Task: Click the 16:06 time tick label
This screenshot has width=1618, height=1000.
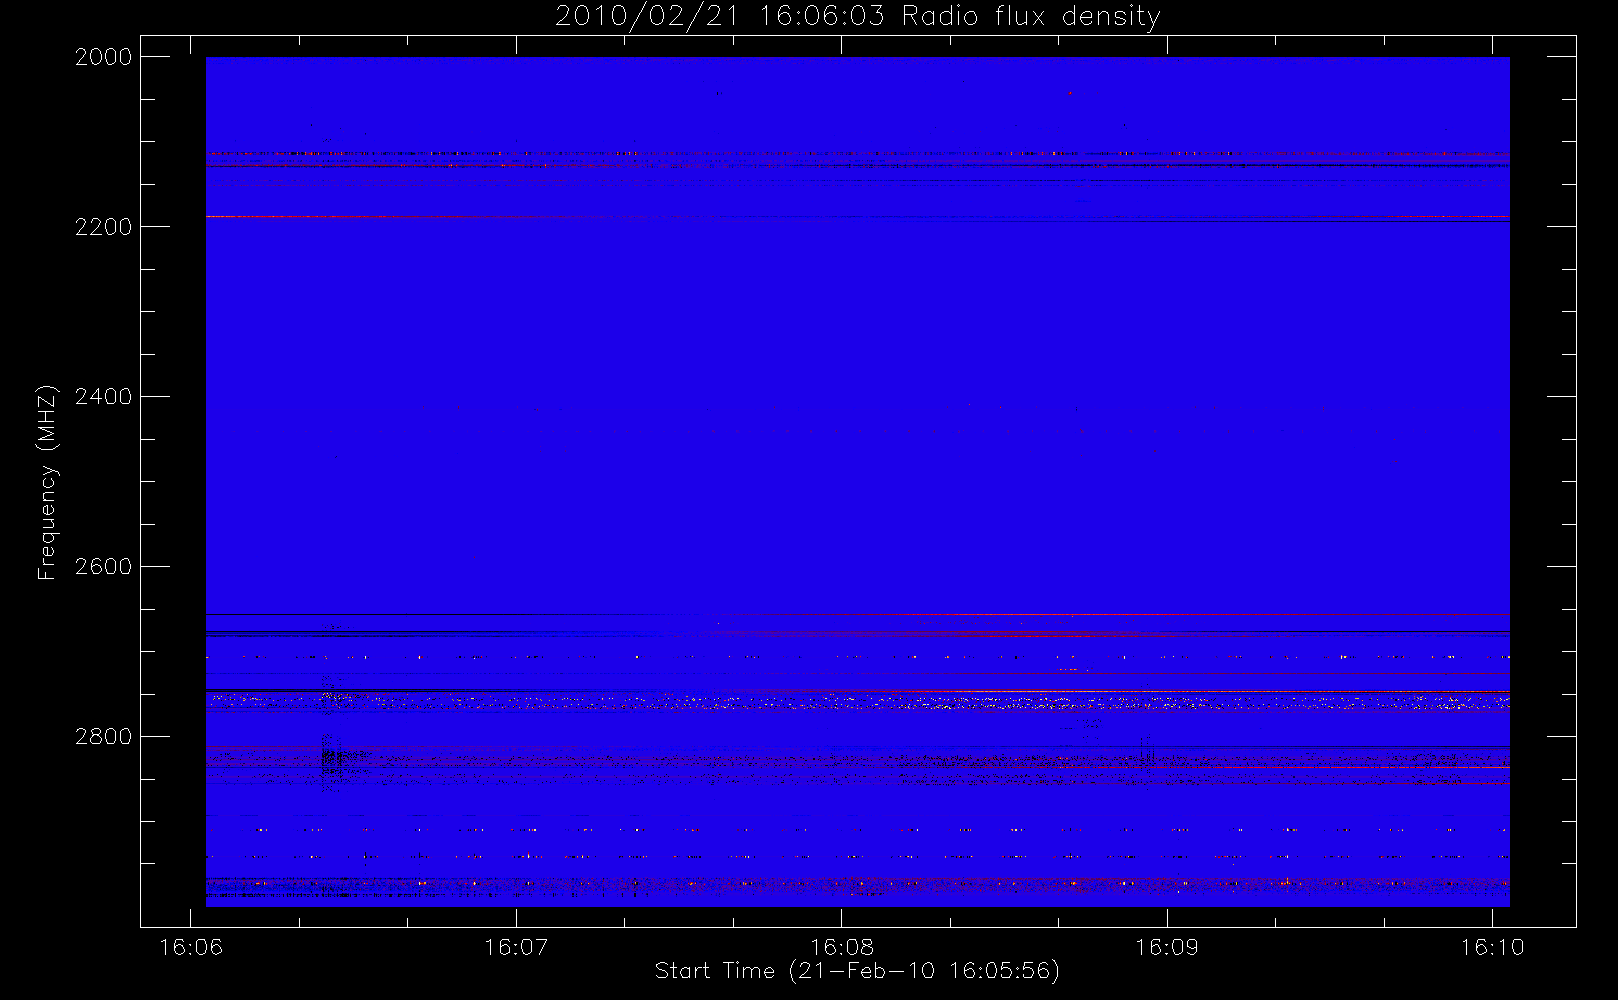Action: pos(191,947)
